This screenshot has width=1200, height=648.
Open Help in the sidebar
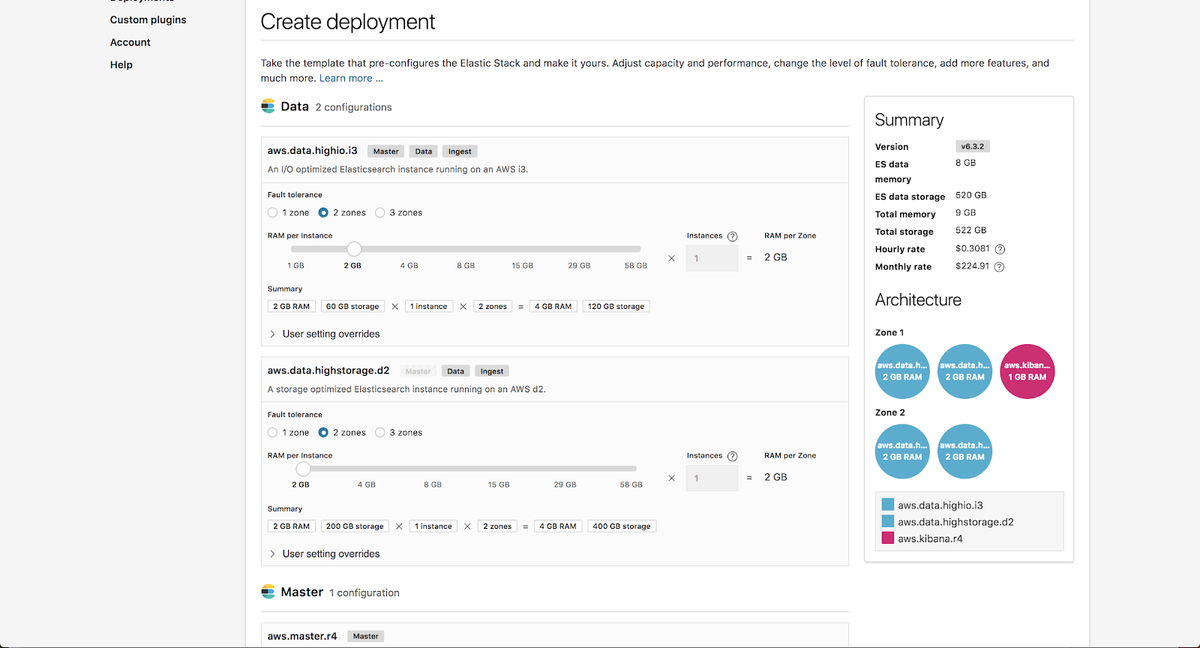121,65
